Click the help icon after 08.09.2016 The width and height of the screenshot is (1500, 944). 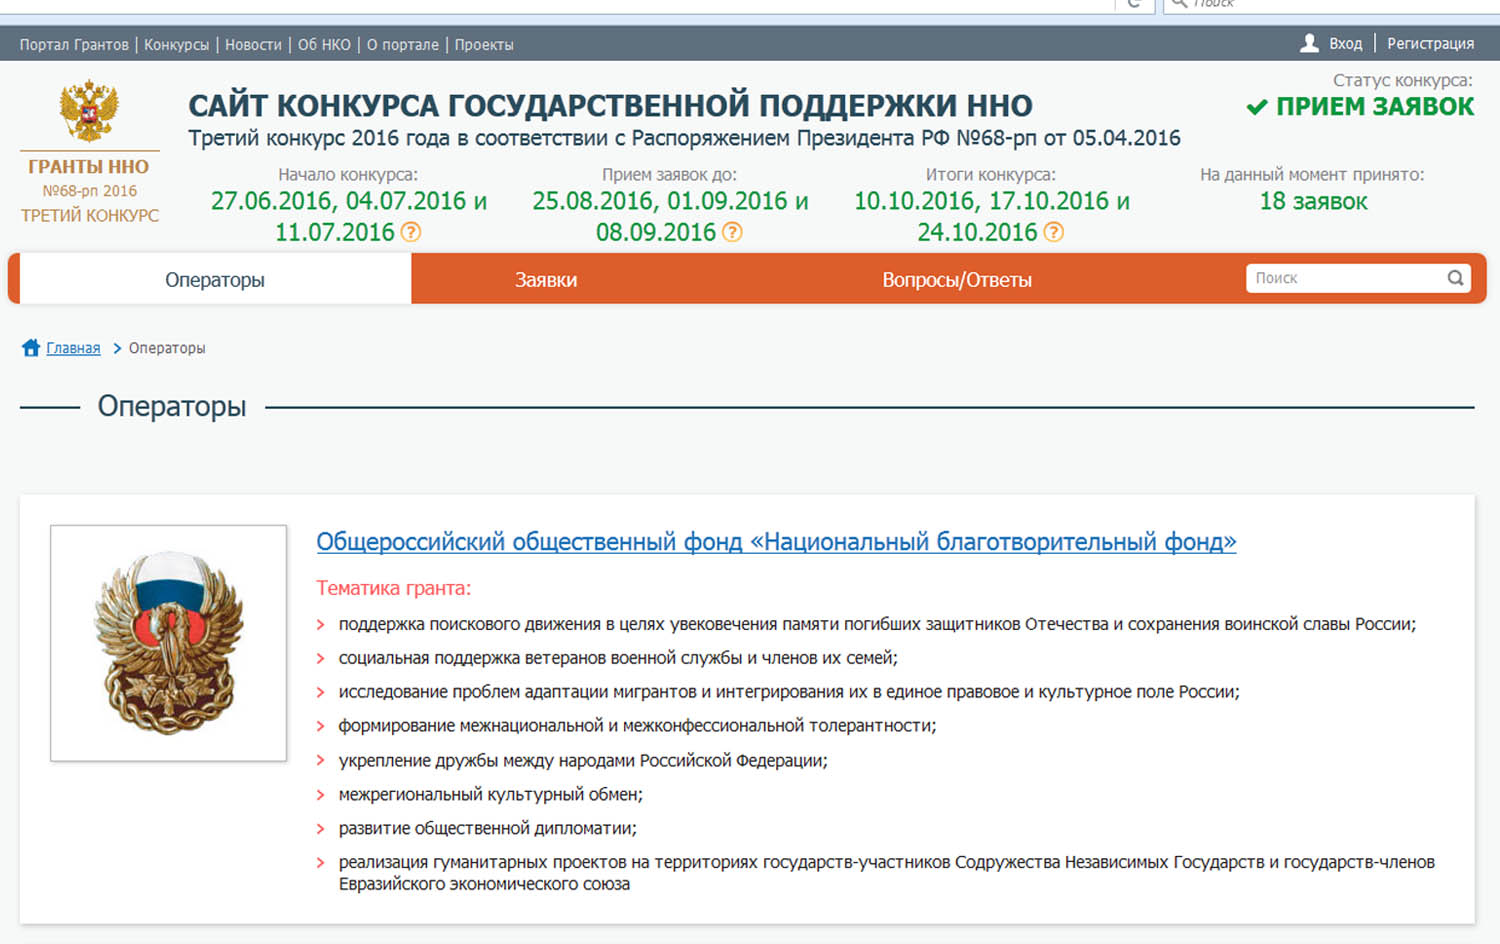732,232
